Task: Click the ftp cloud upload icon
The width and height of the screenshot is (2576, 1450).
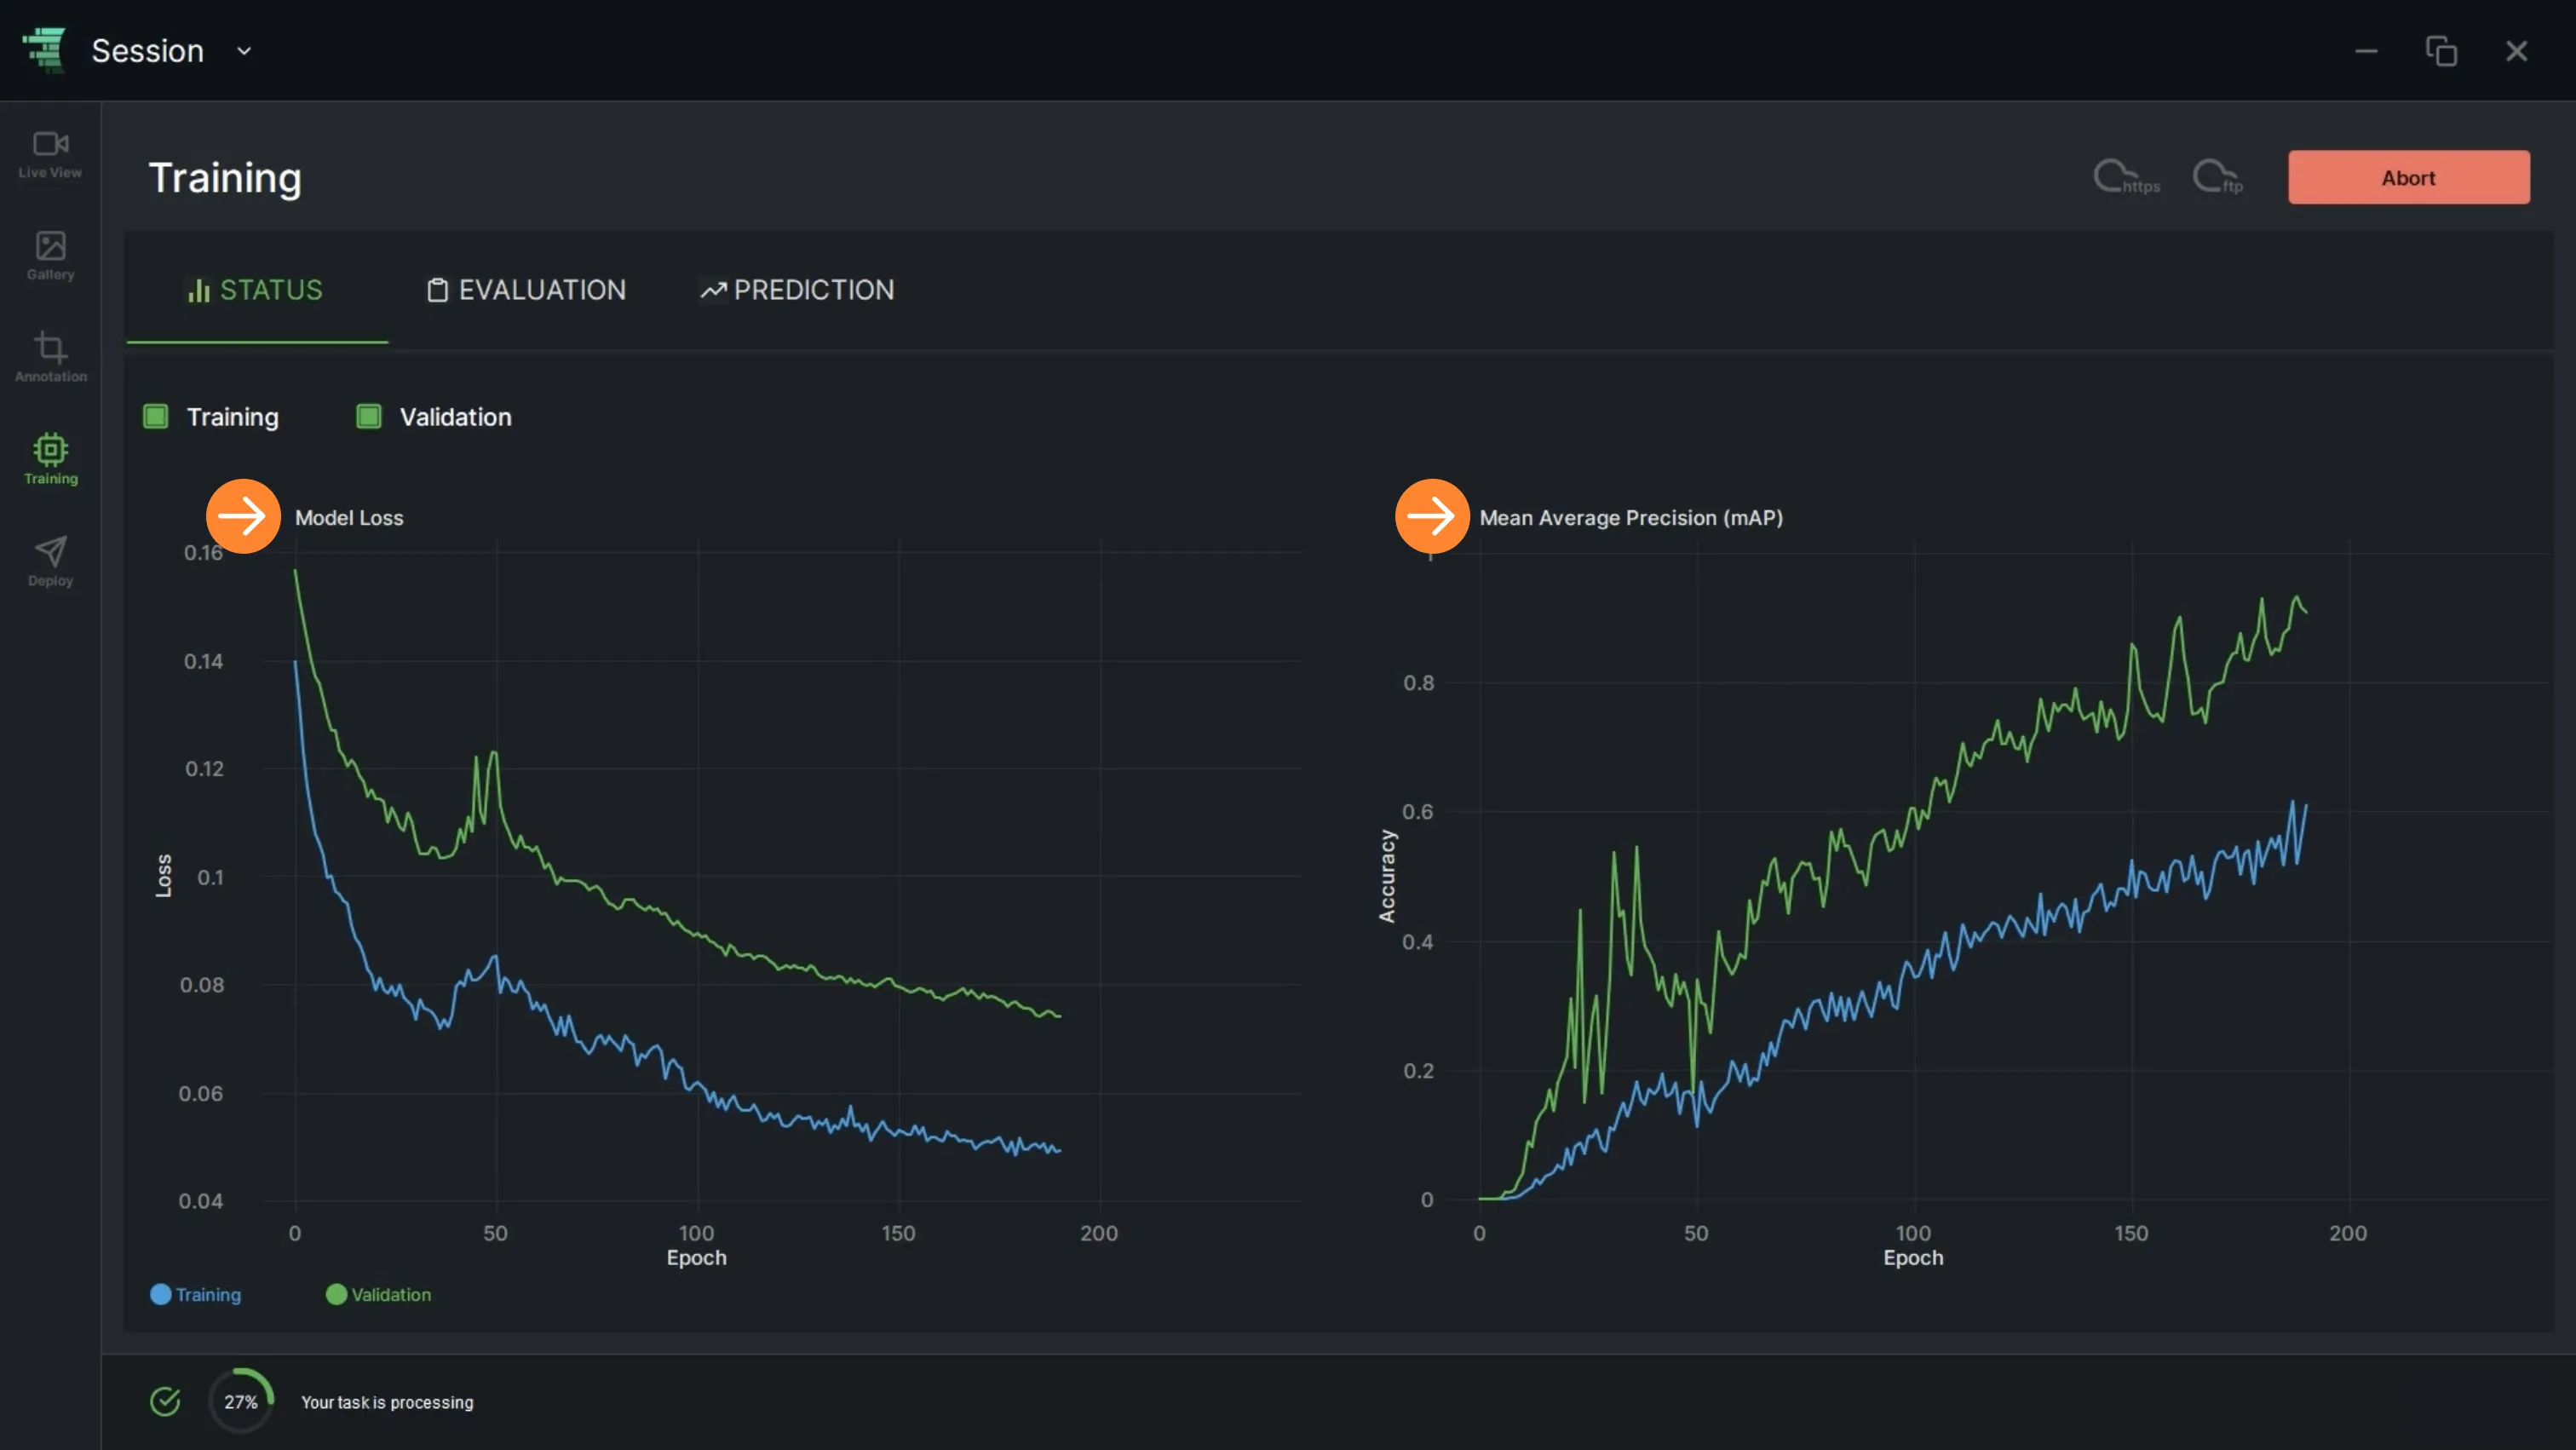Action: click(2217, 177)
